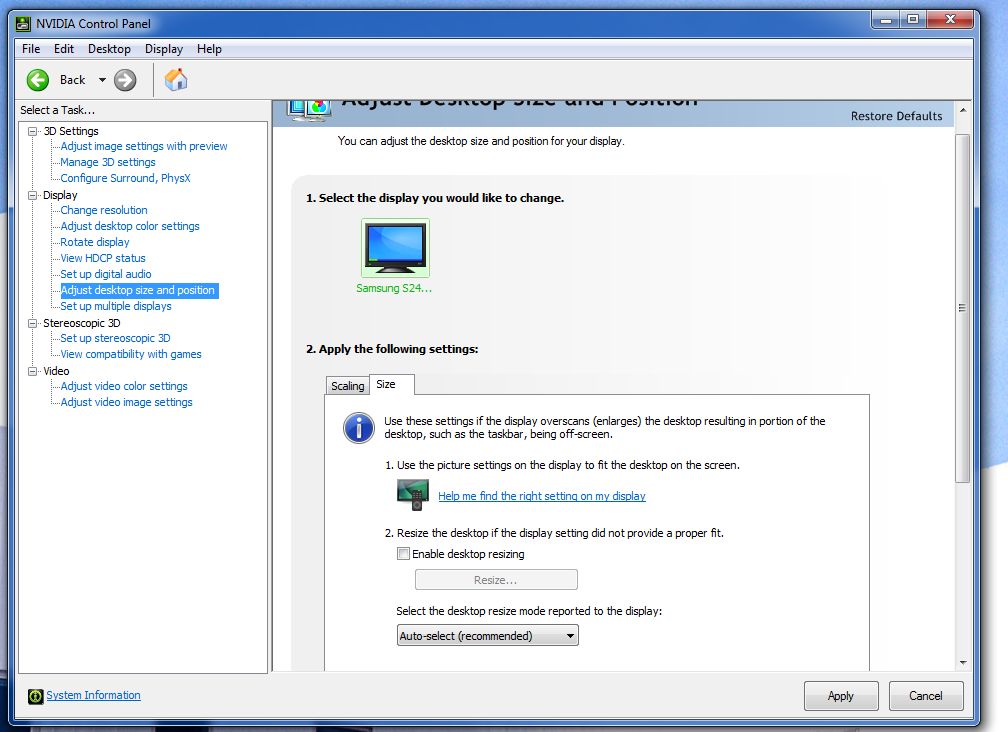Viewport: 1008px width, 732px height.
Task: Open Manage 3D settings
Action: point(108,163)
